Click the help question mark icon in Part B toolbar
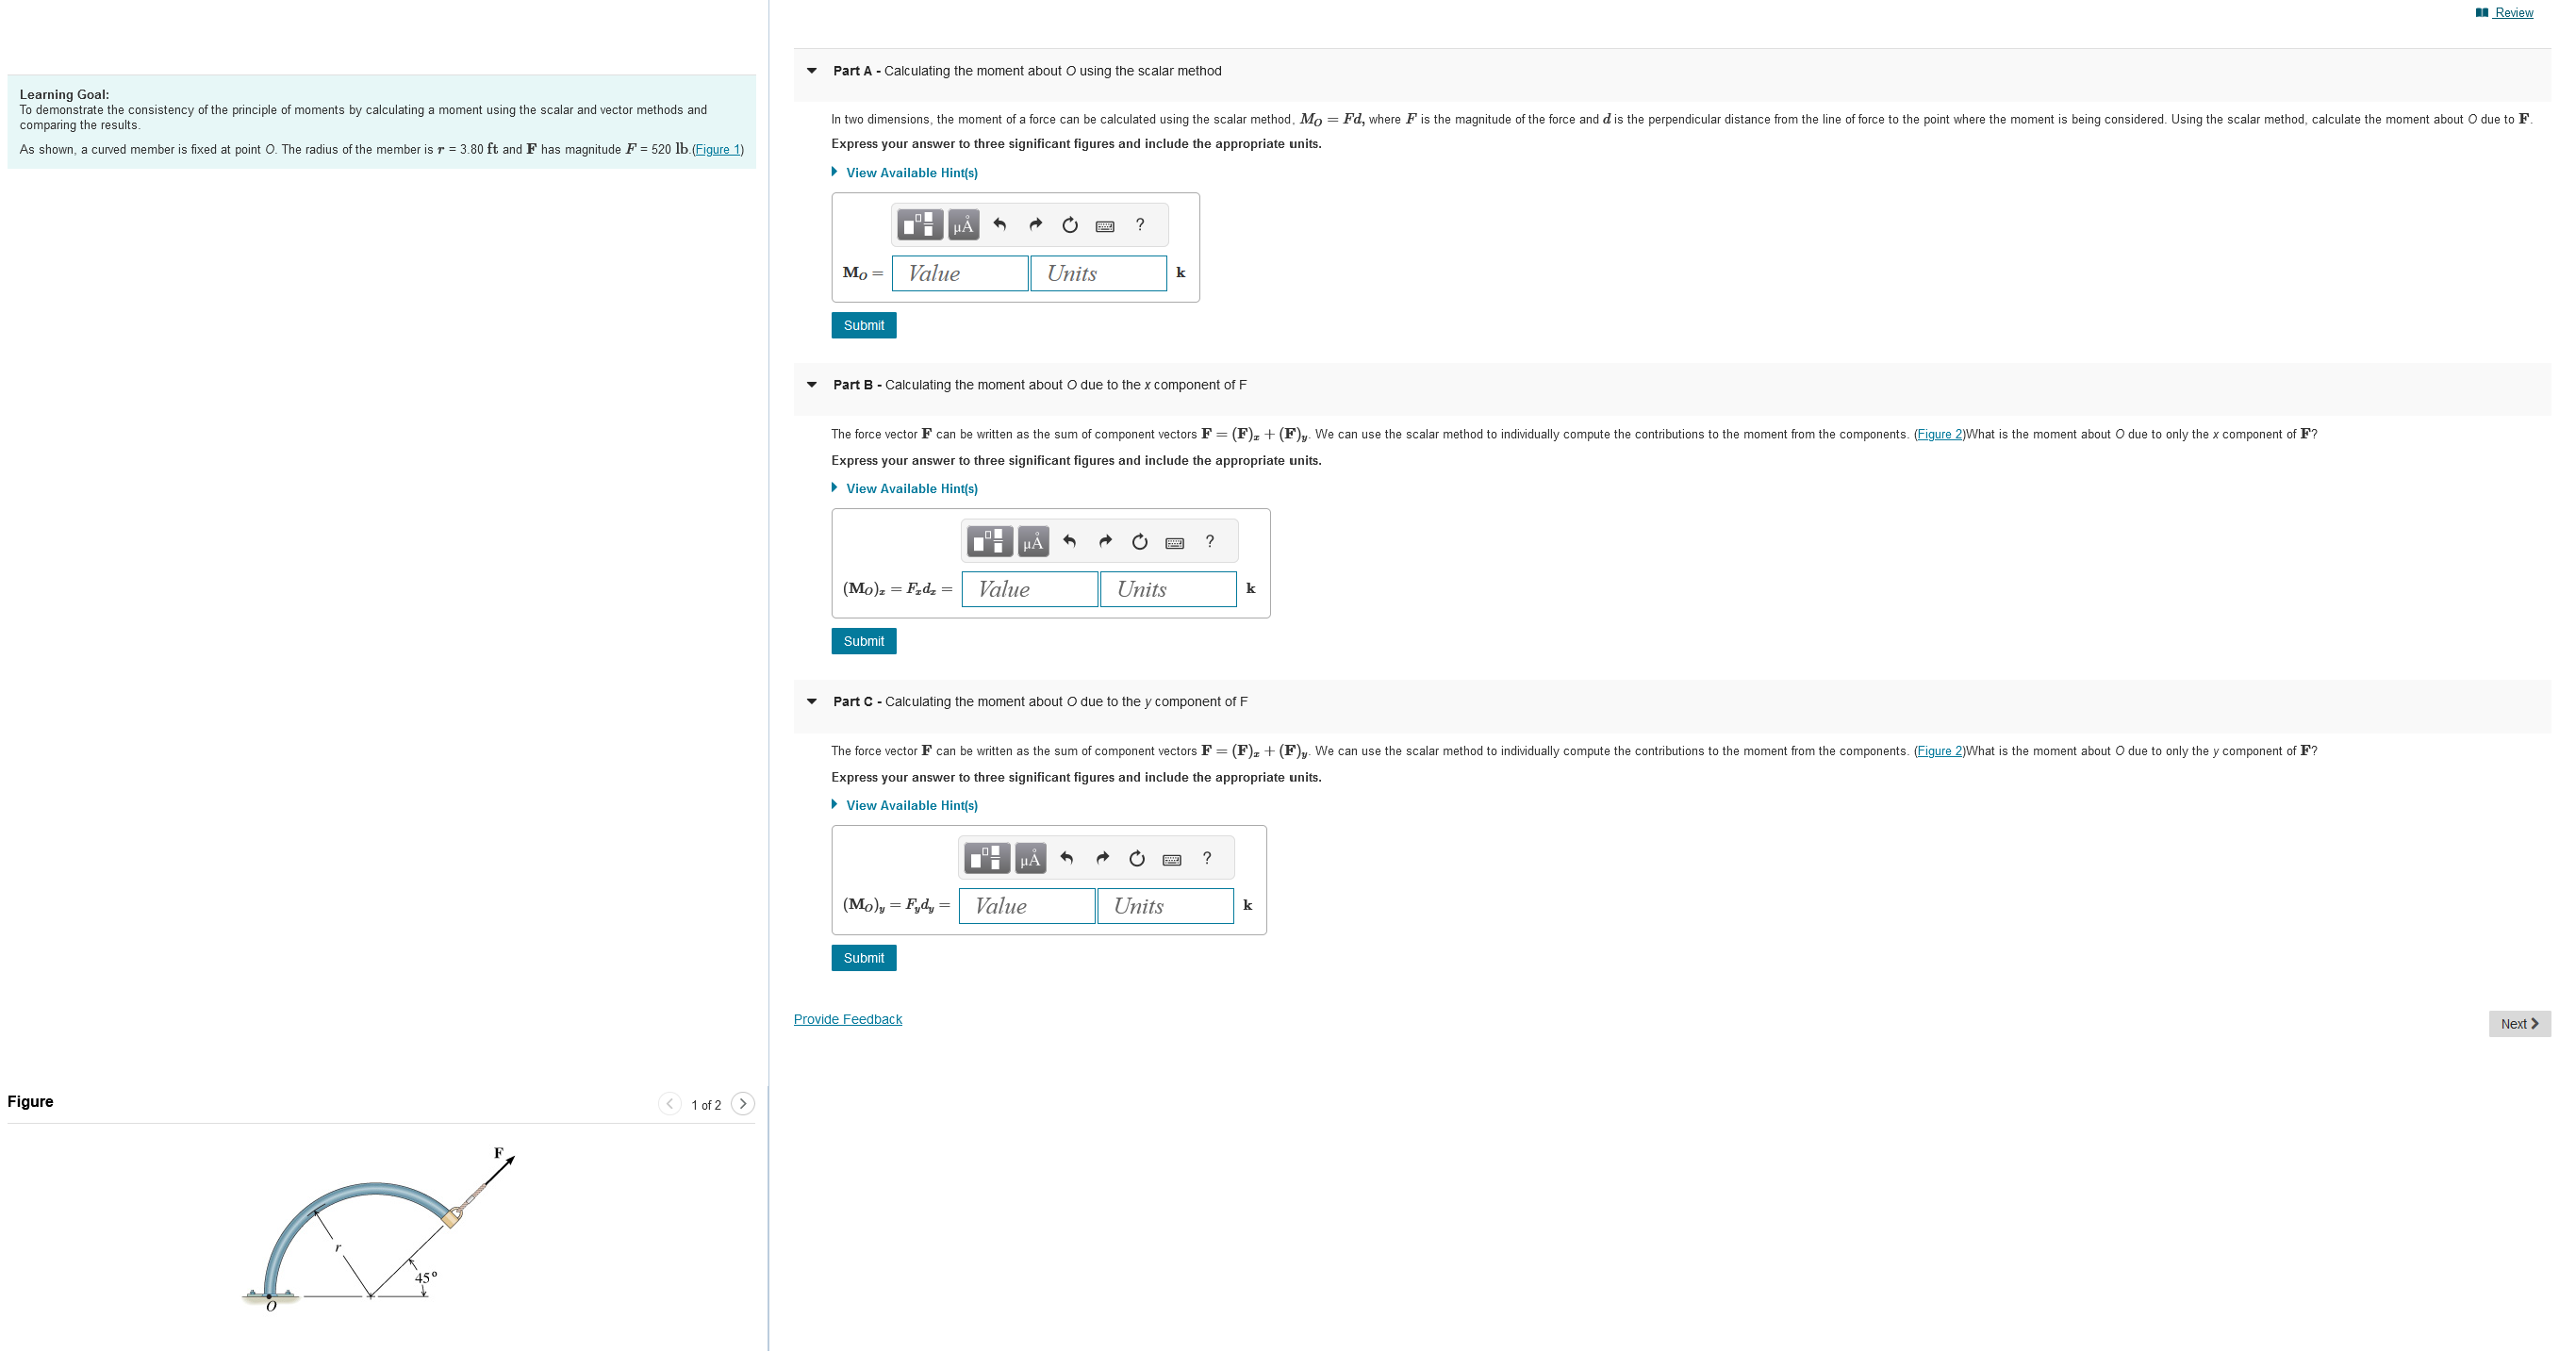This screenshot has width=2576, height=1352. (1210, 541)
